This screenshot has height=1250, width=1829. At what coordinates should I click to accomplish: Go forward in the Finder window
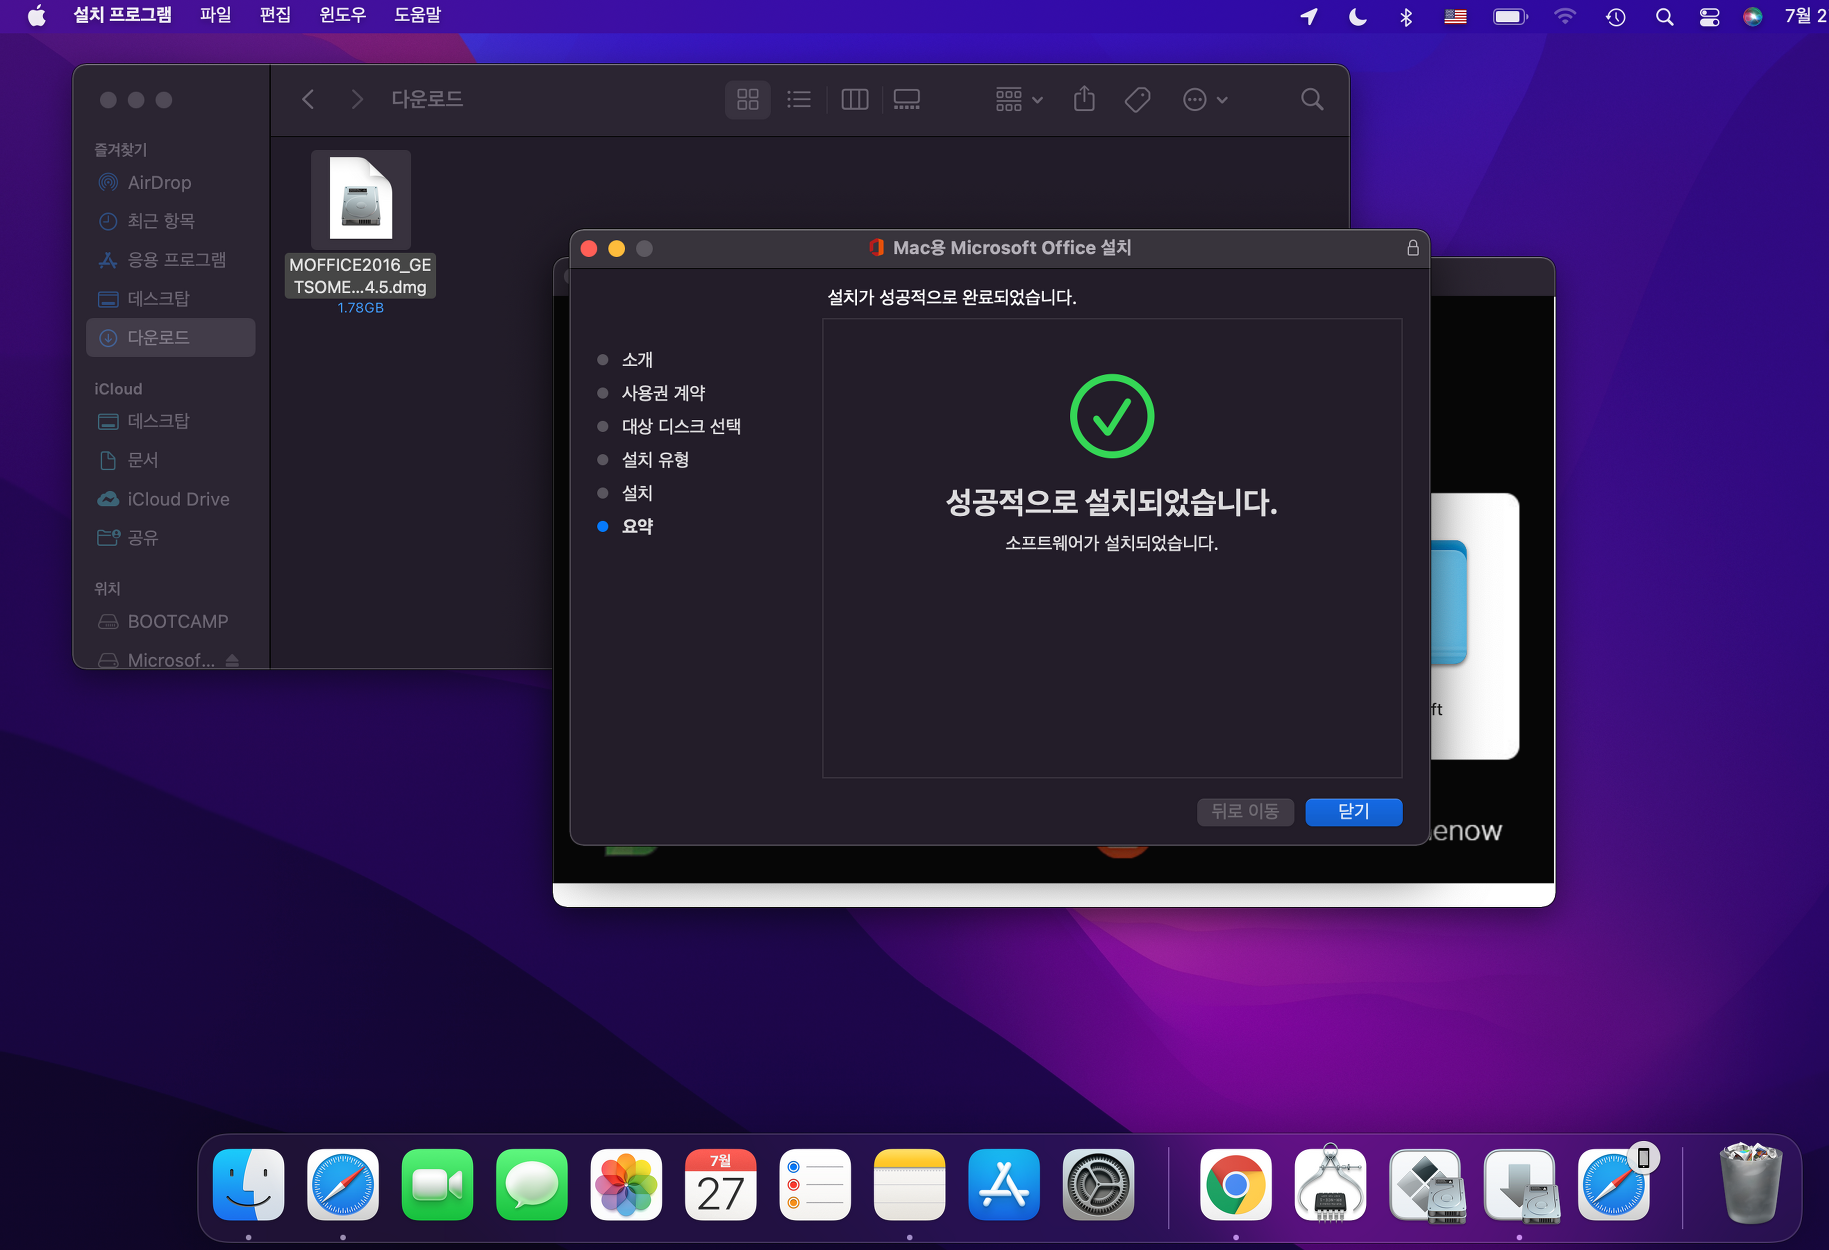(356, 99)
